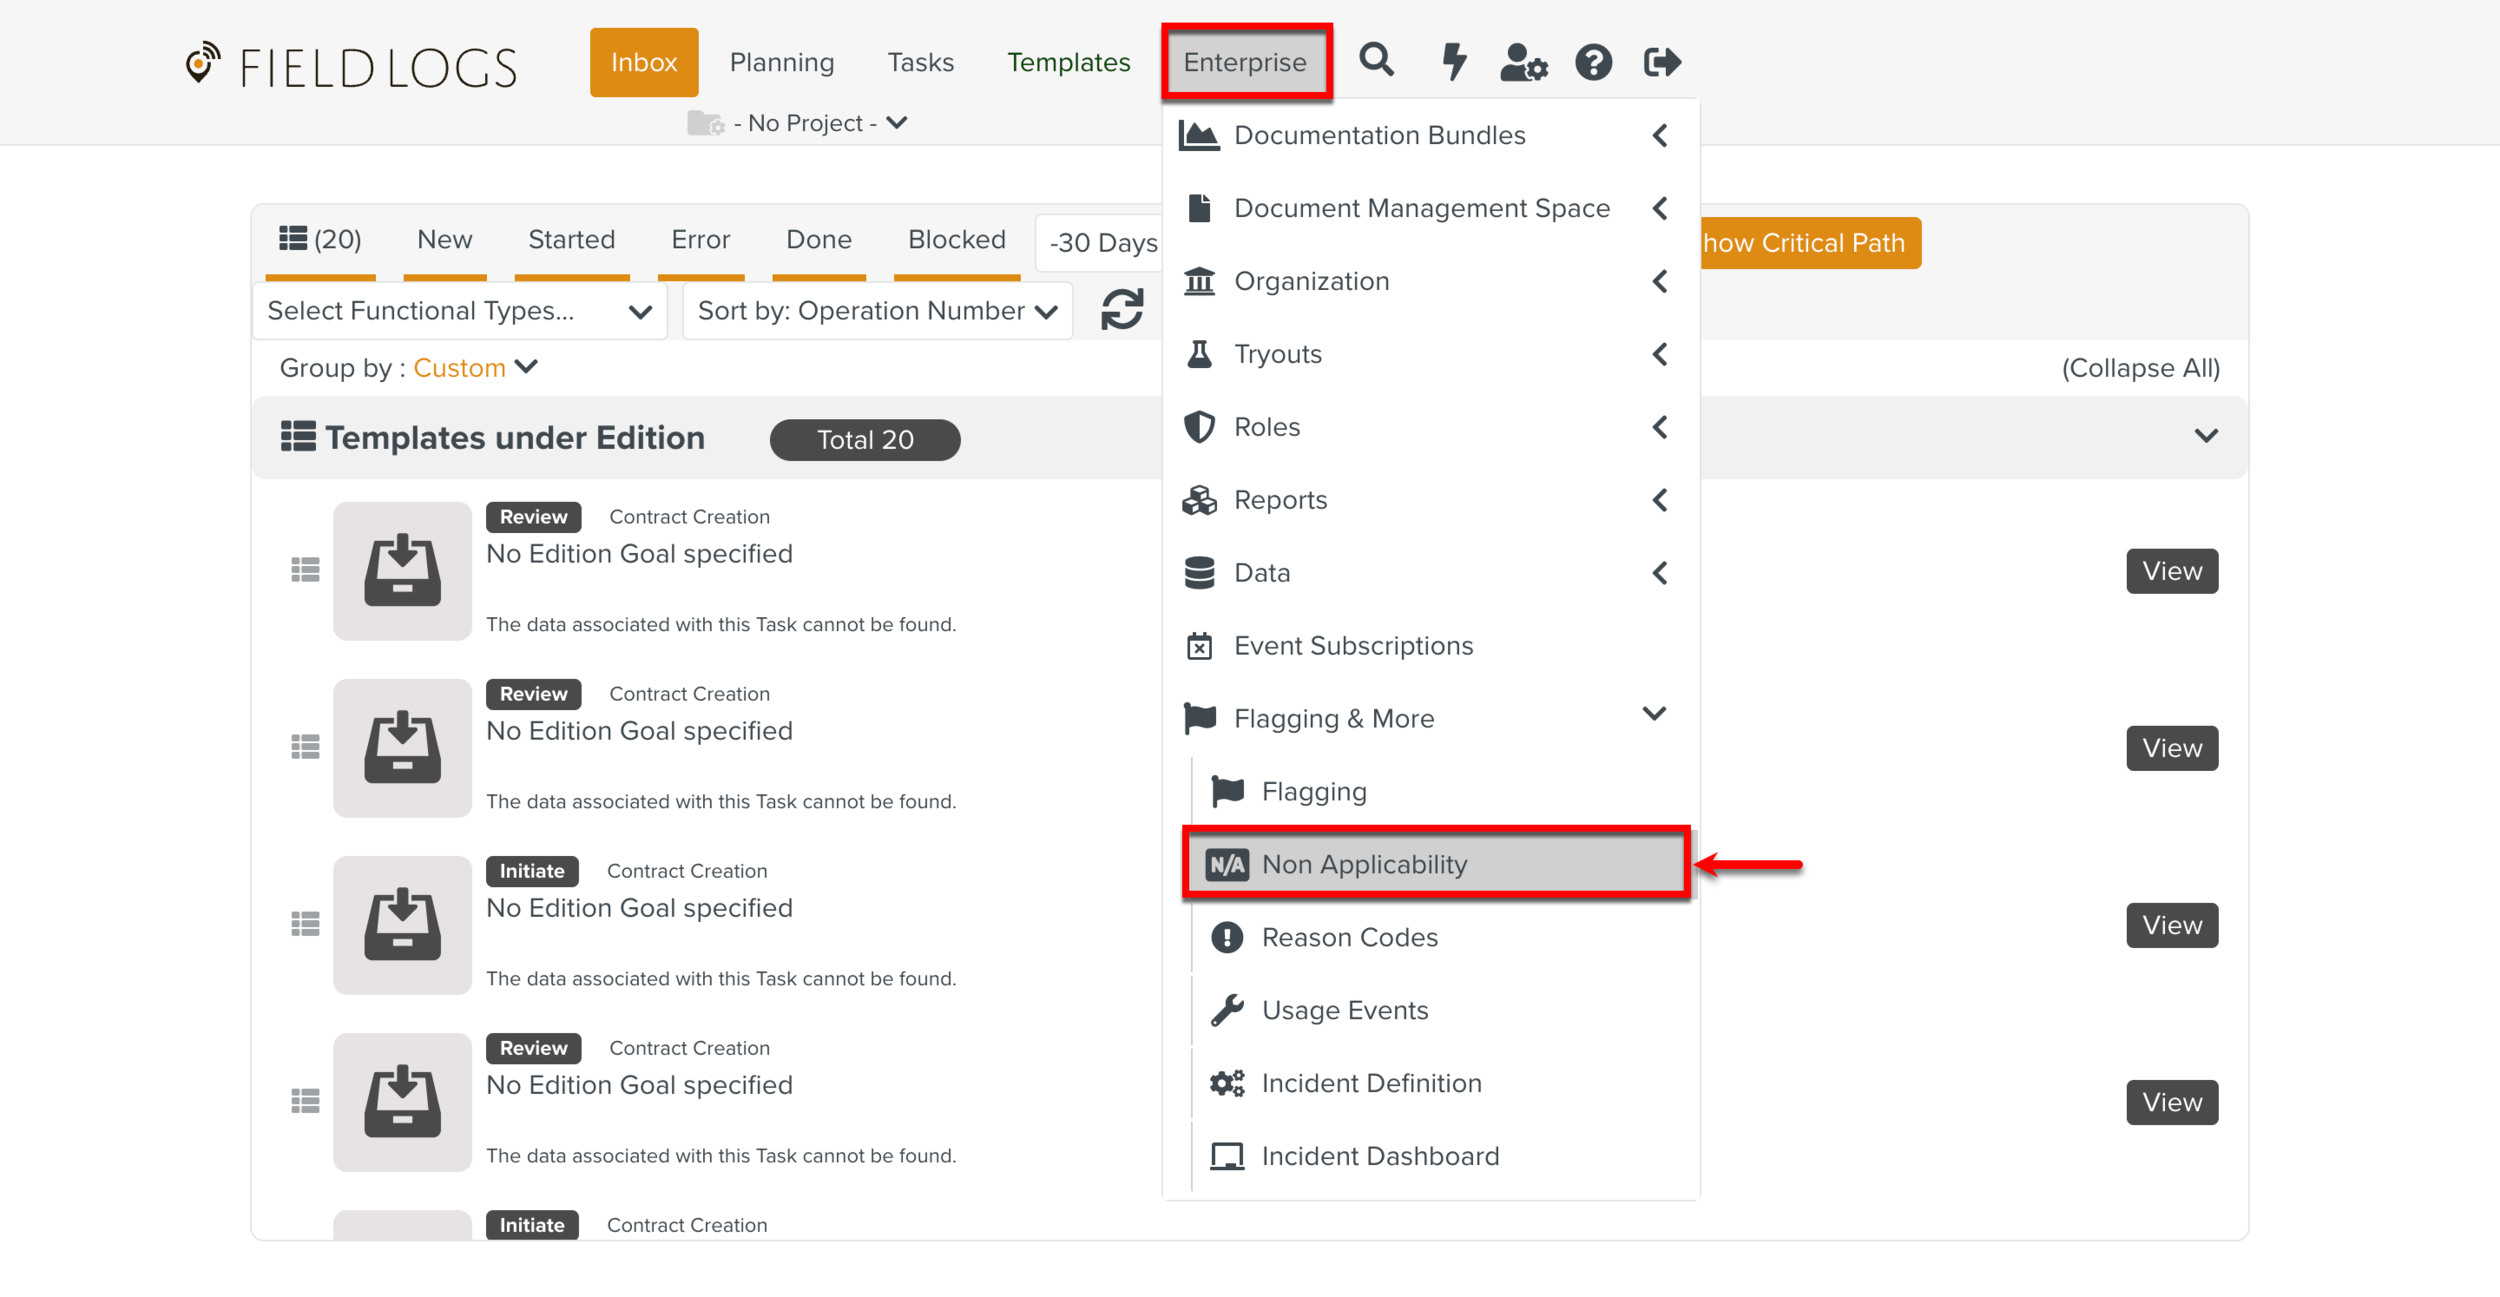Click the logout arrow icon
Viewport: 2500px width, 1297px height.
pos(1662,62)
